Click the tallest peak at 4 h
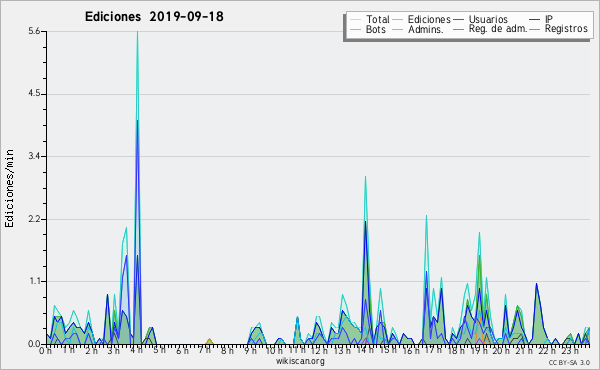The width and height of the screenshot is (600, 370). tap(137, 33)
